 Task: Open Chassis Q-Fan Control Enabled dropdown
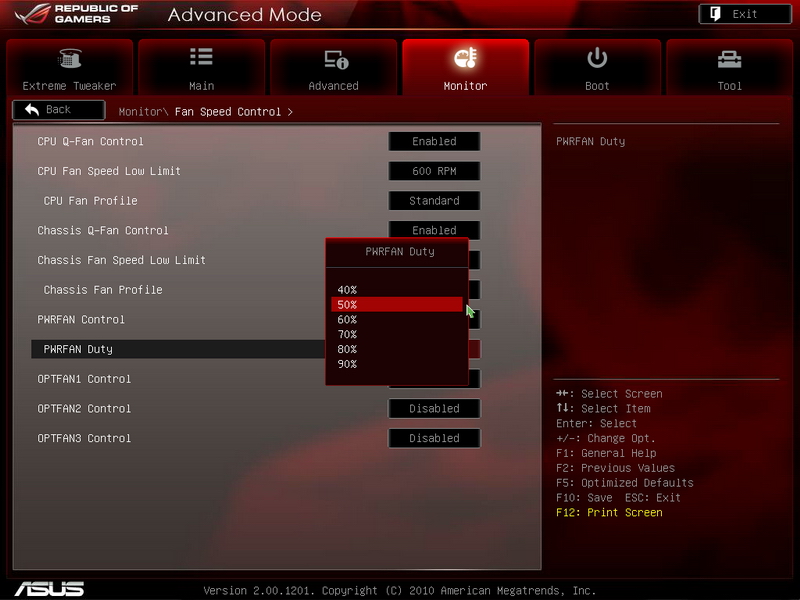pos(434,230)
